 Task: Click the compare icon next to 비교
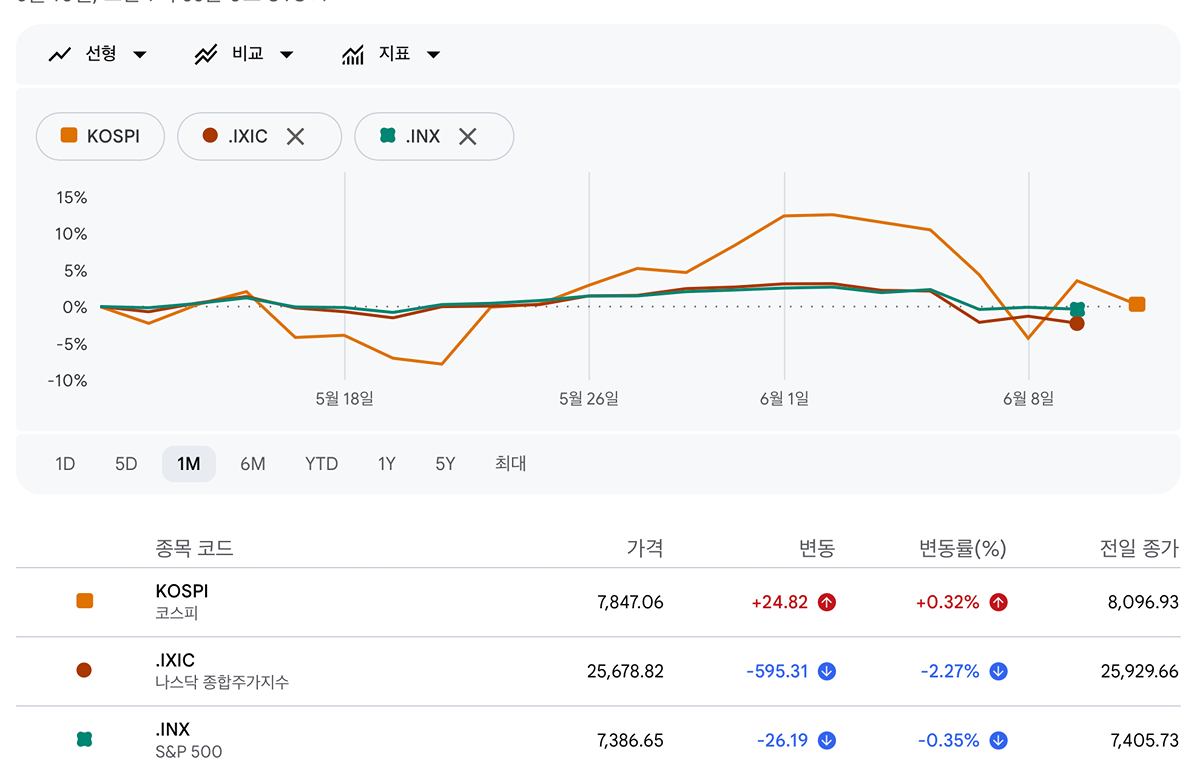[206, 54]
